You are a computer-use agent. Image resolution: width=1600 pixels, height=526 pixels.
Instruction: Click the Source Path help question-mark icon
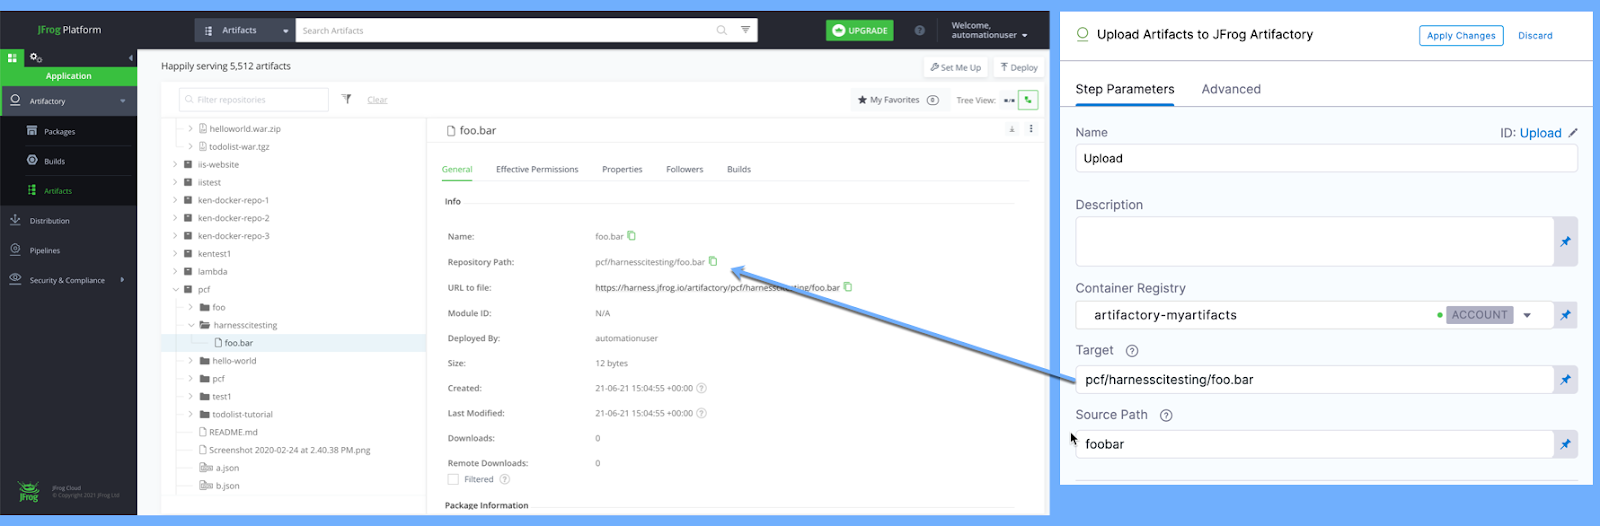(1166, 415)
